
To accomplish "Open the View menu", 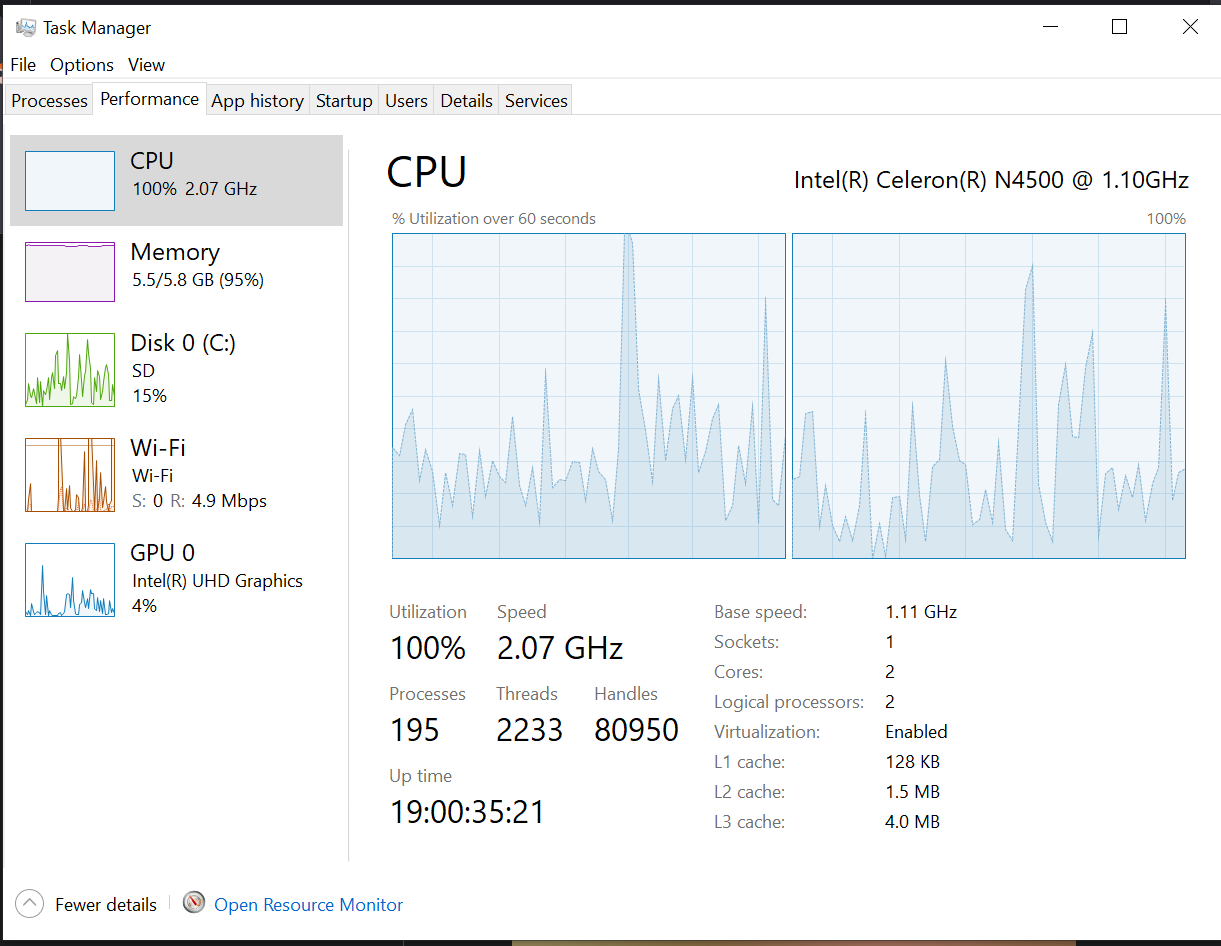I will pos(146,65).
